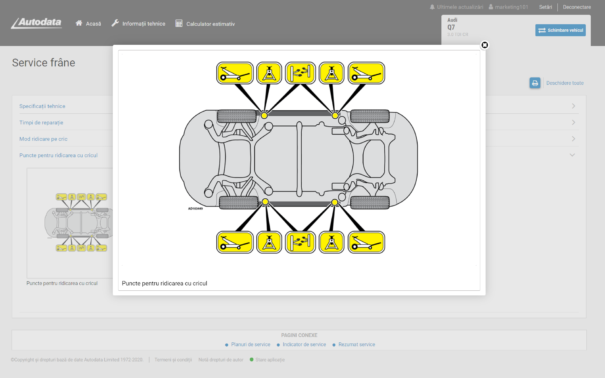The height and width of the screenshot is (378, 605).
Task: Click chevron at right of Timpi de reparație row
Action: click(x=573, y=122)
